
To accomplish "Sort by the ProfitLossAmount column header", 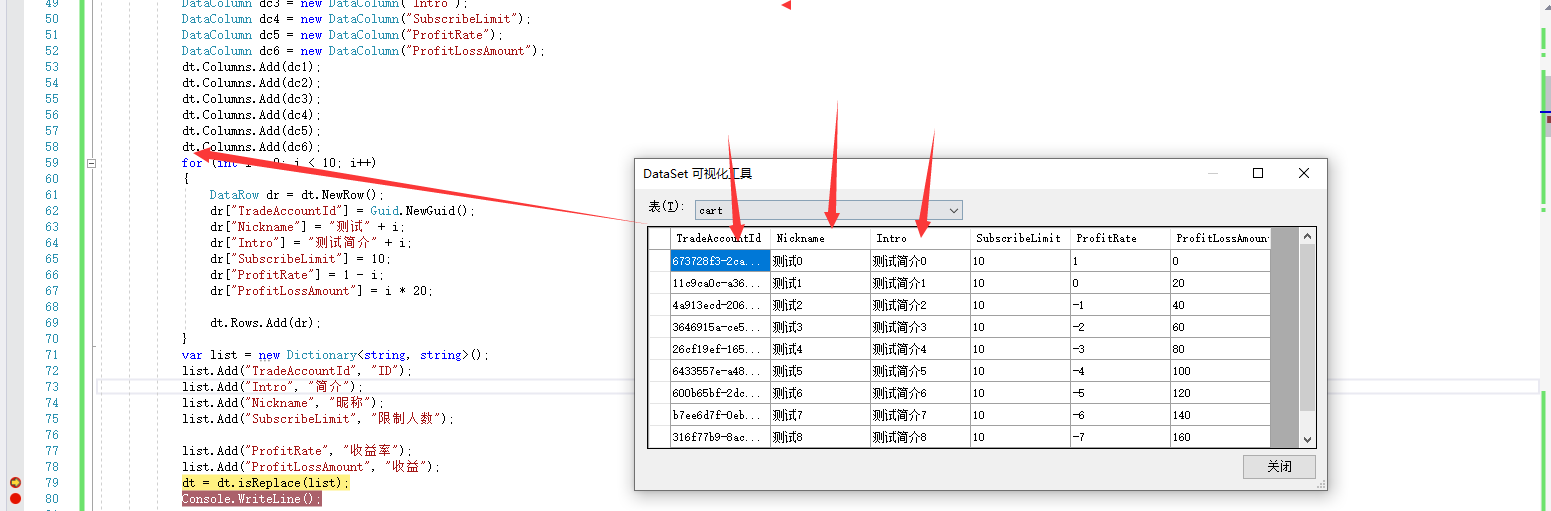I will click(1220, 238).
